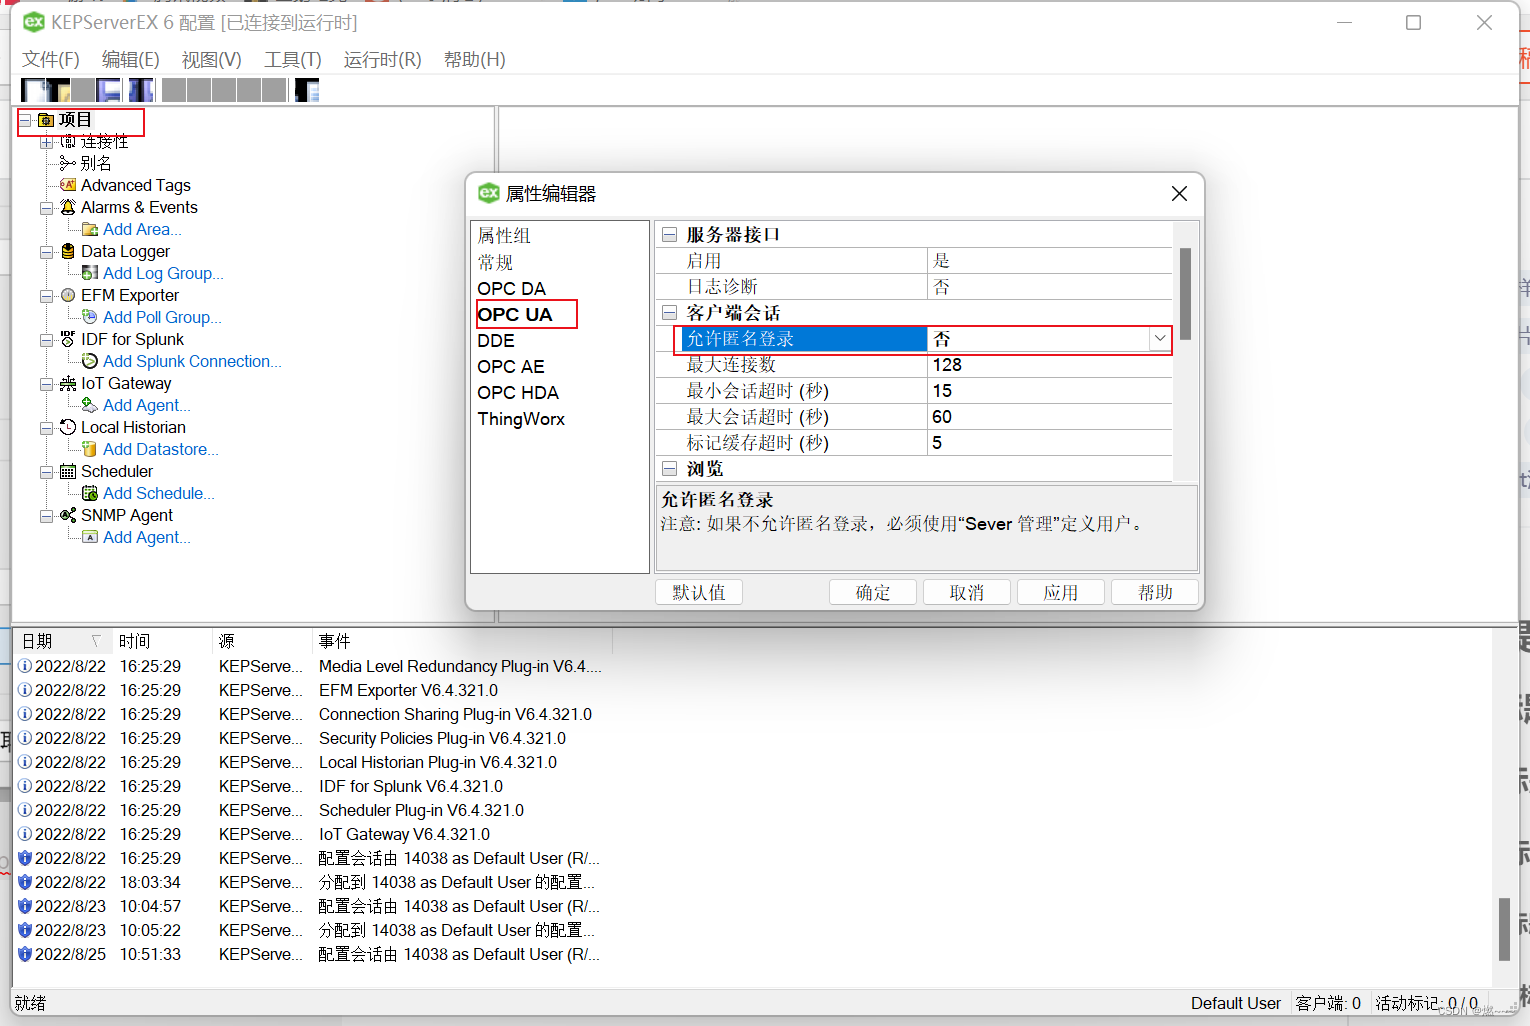Click the 最大连接数 value 128 field
The width and height of the screenshot is (1530, 1026).
click(x=1050, y=365)
